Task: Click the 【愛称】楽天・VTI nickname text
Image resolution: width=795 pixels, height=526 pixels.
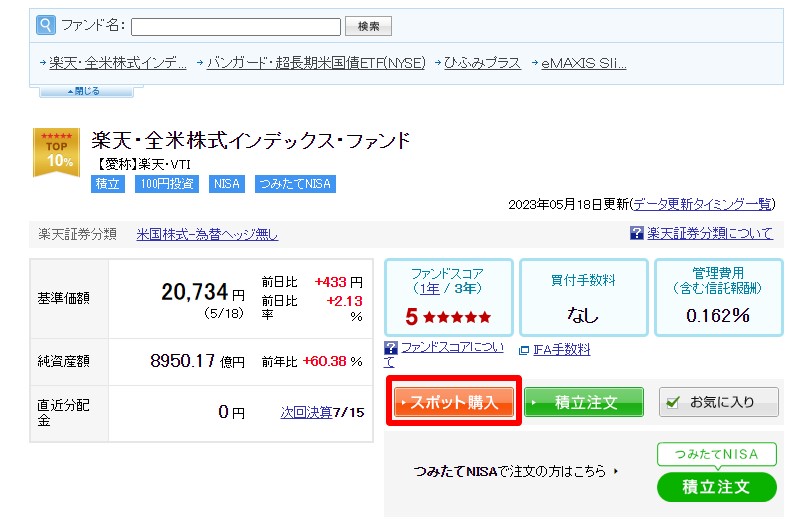Action: point(143,164)
